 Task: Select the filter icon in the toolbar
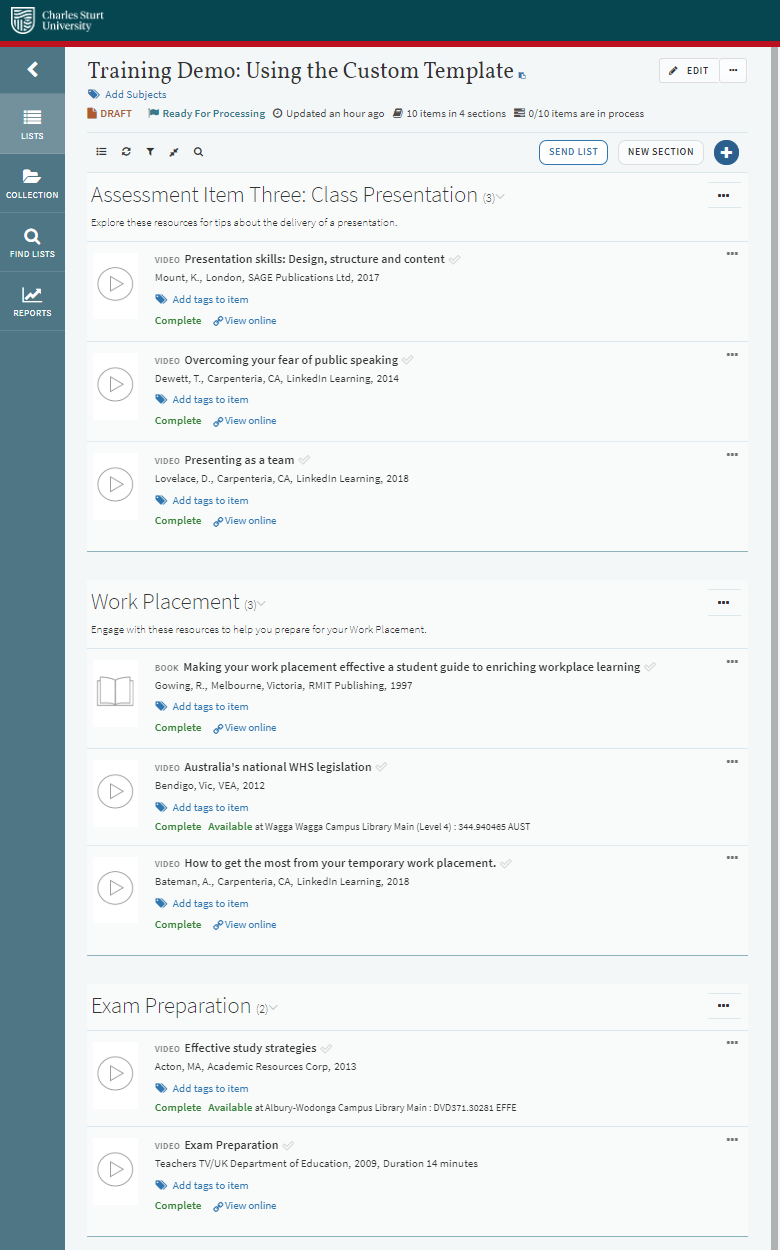(x=150, y=151)
